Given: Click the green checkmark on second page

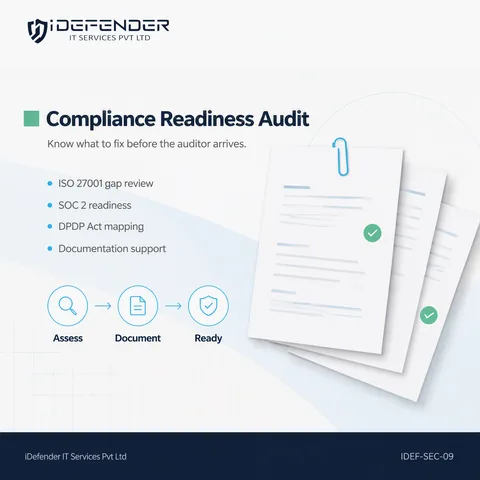Looking at the screenshot, I should 429,315.
